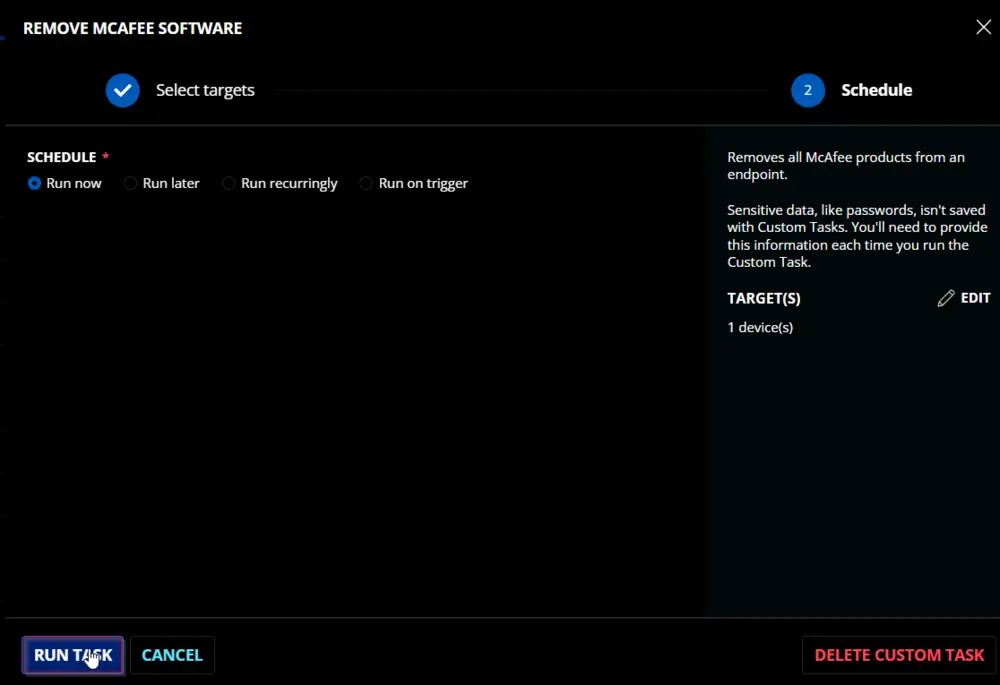Click the completed checkmark step icon
Screen dimensions: 1000x685
(x=122, y=91)
